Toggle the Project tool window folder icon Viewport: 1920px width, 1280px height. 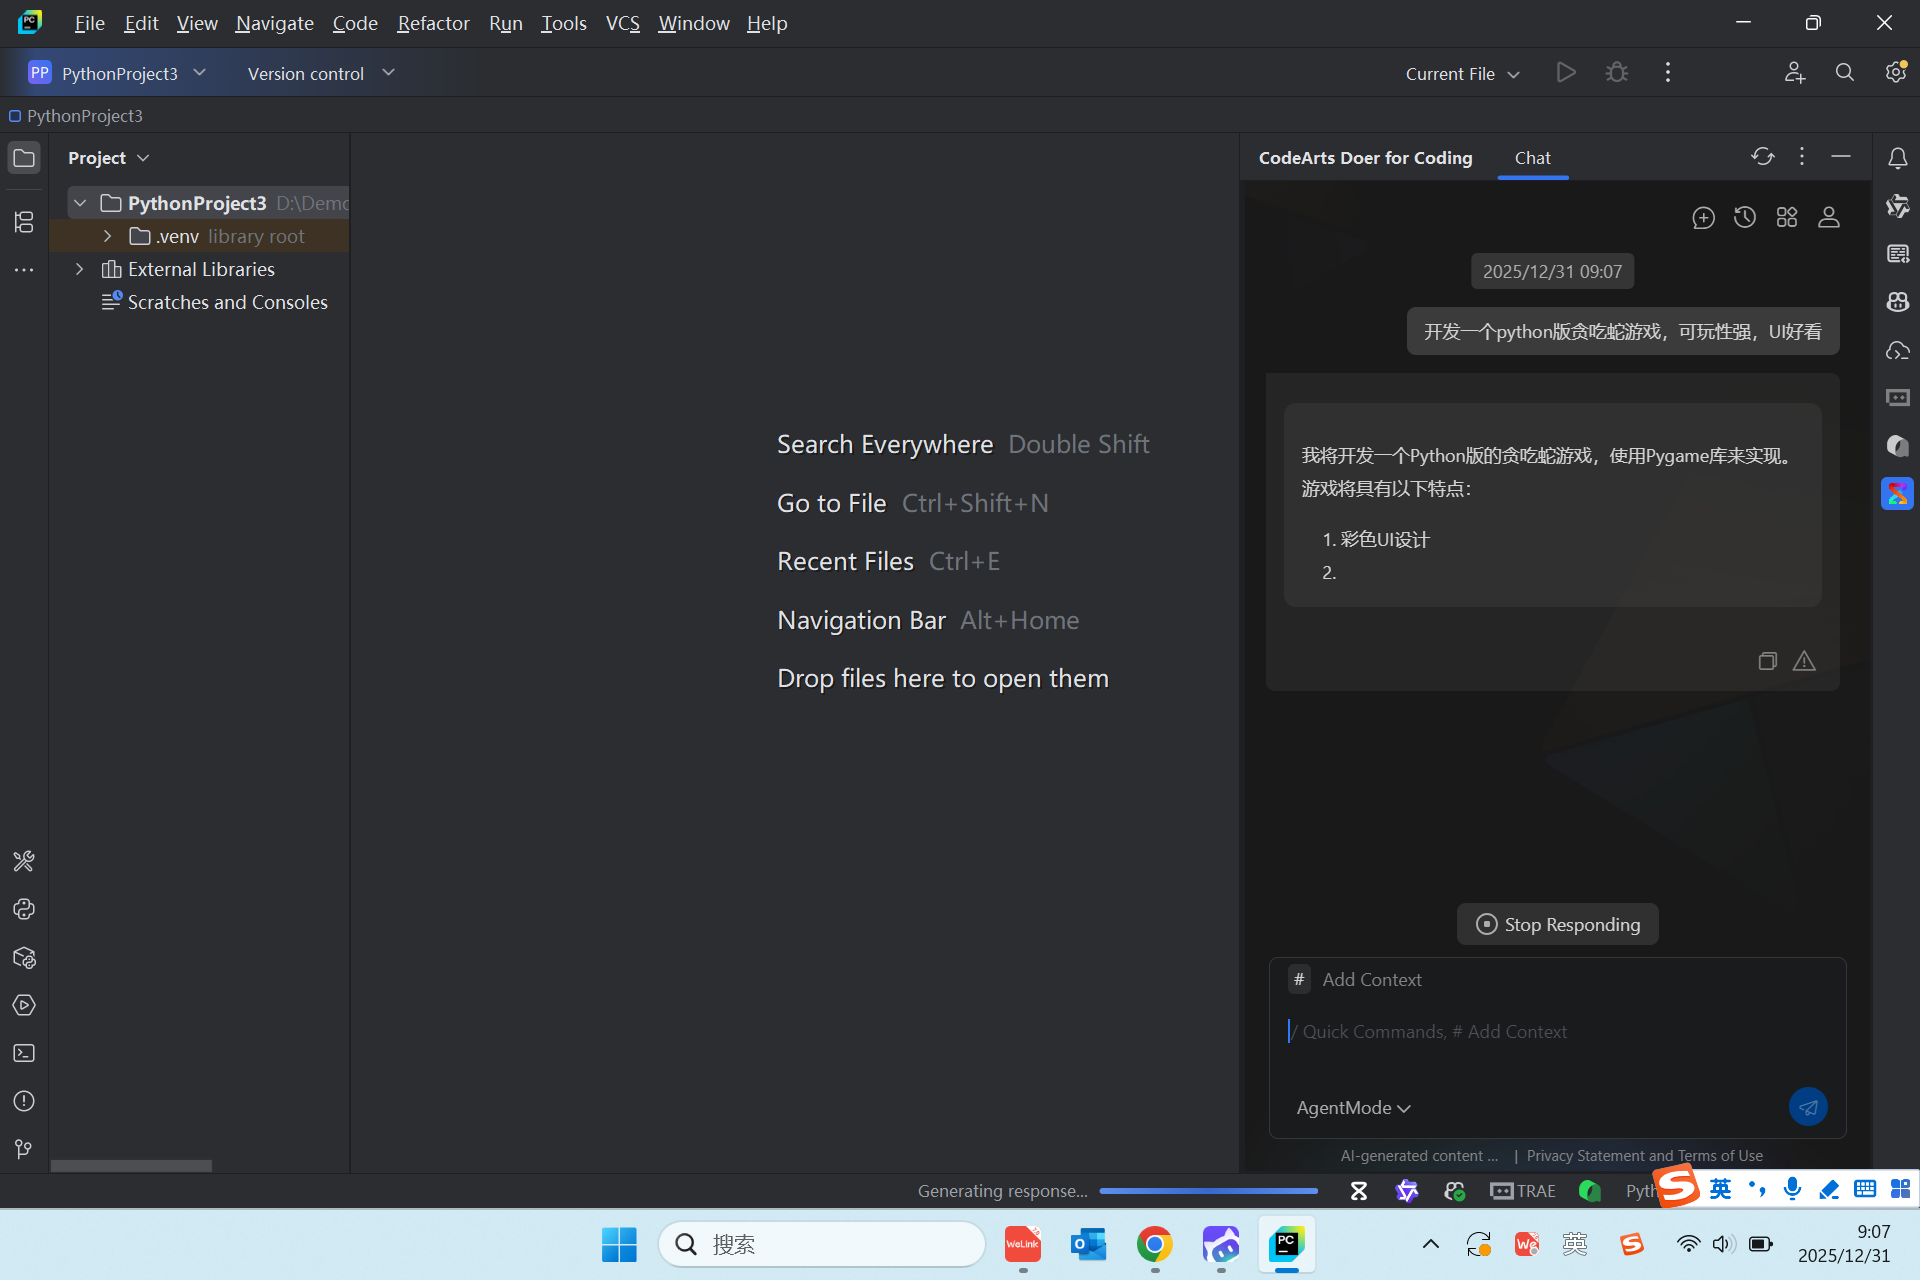click(x=24, y=158)
